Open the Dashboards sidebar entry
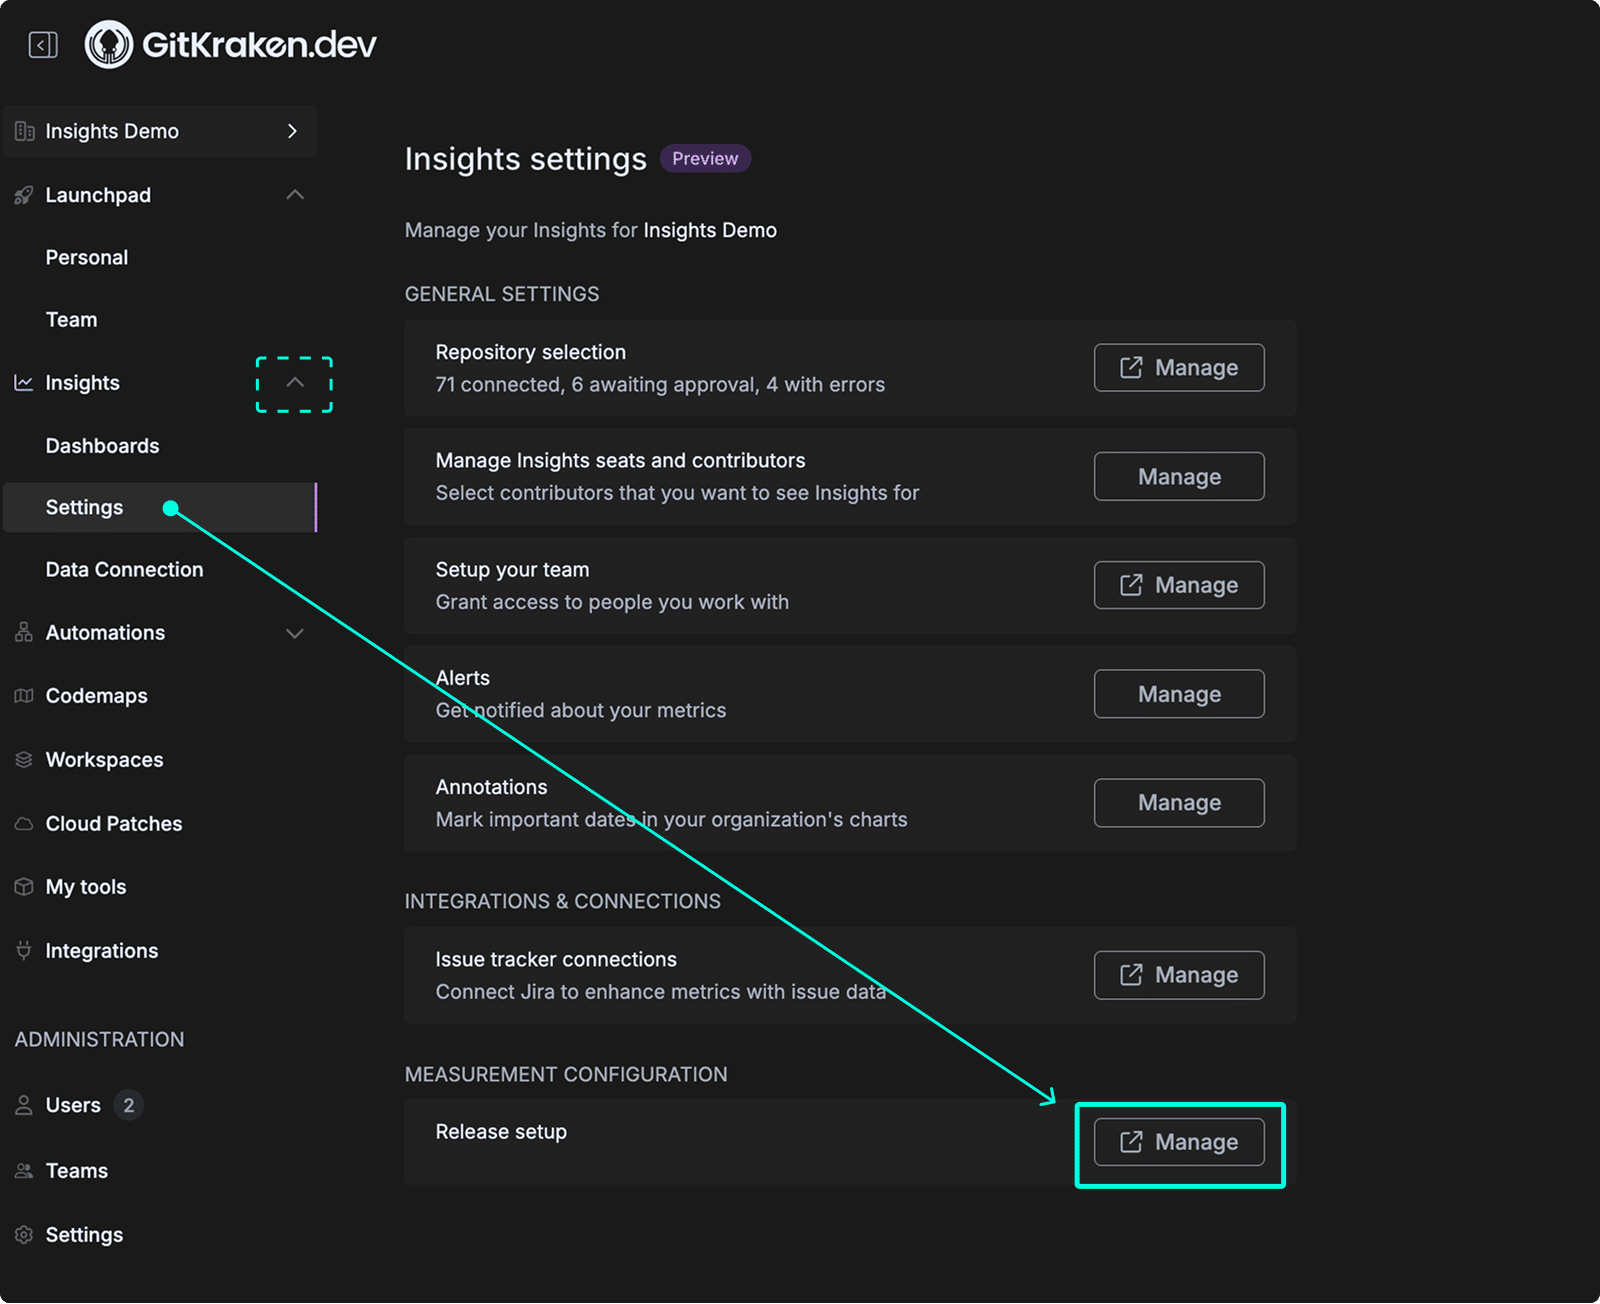 pos(102,445)
